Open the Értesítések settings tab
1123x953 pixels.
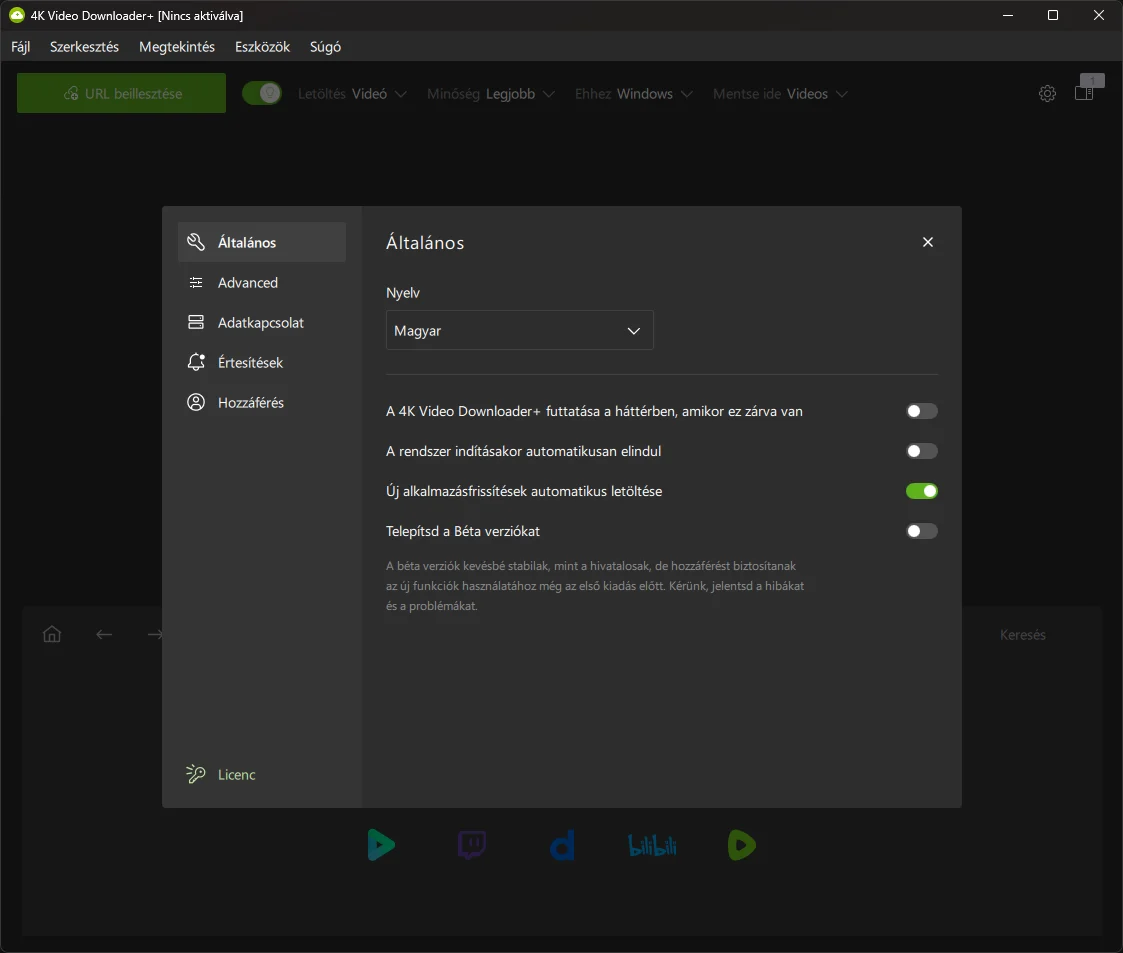[261, 362]
